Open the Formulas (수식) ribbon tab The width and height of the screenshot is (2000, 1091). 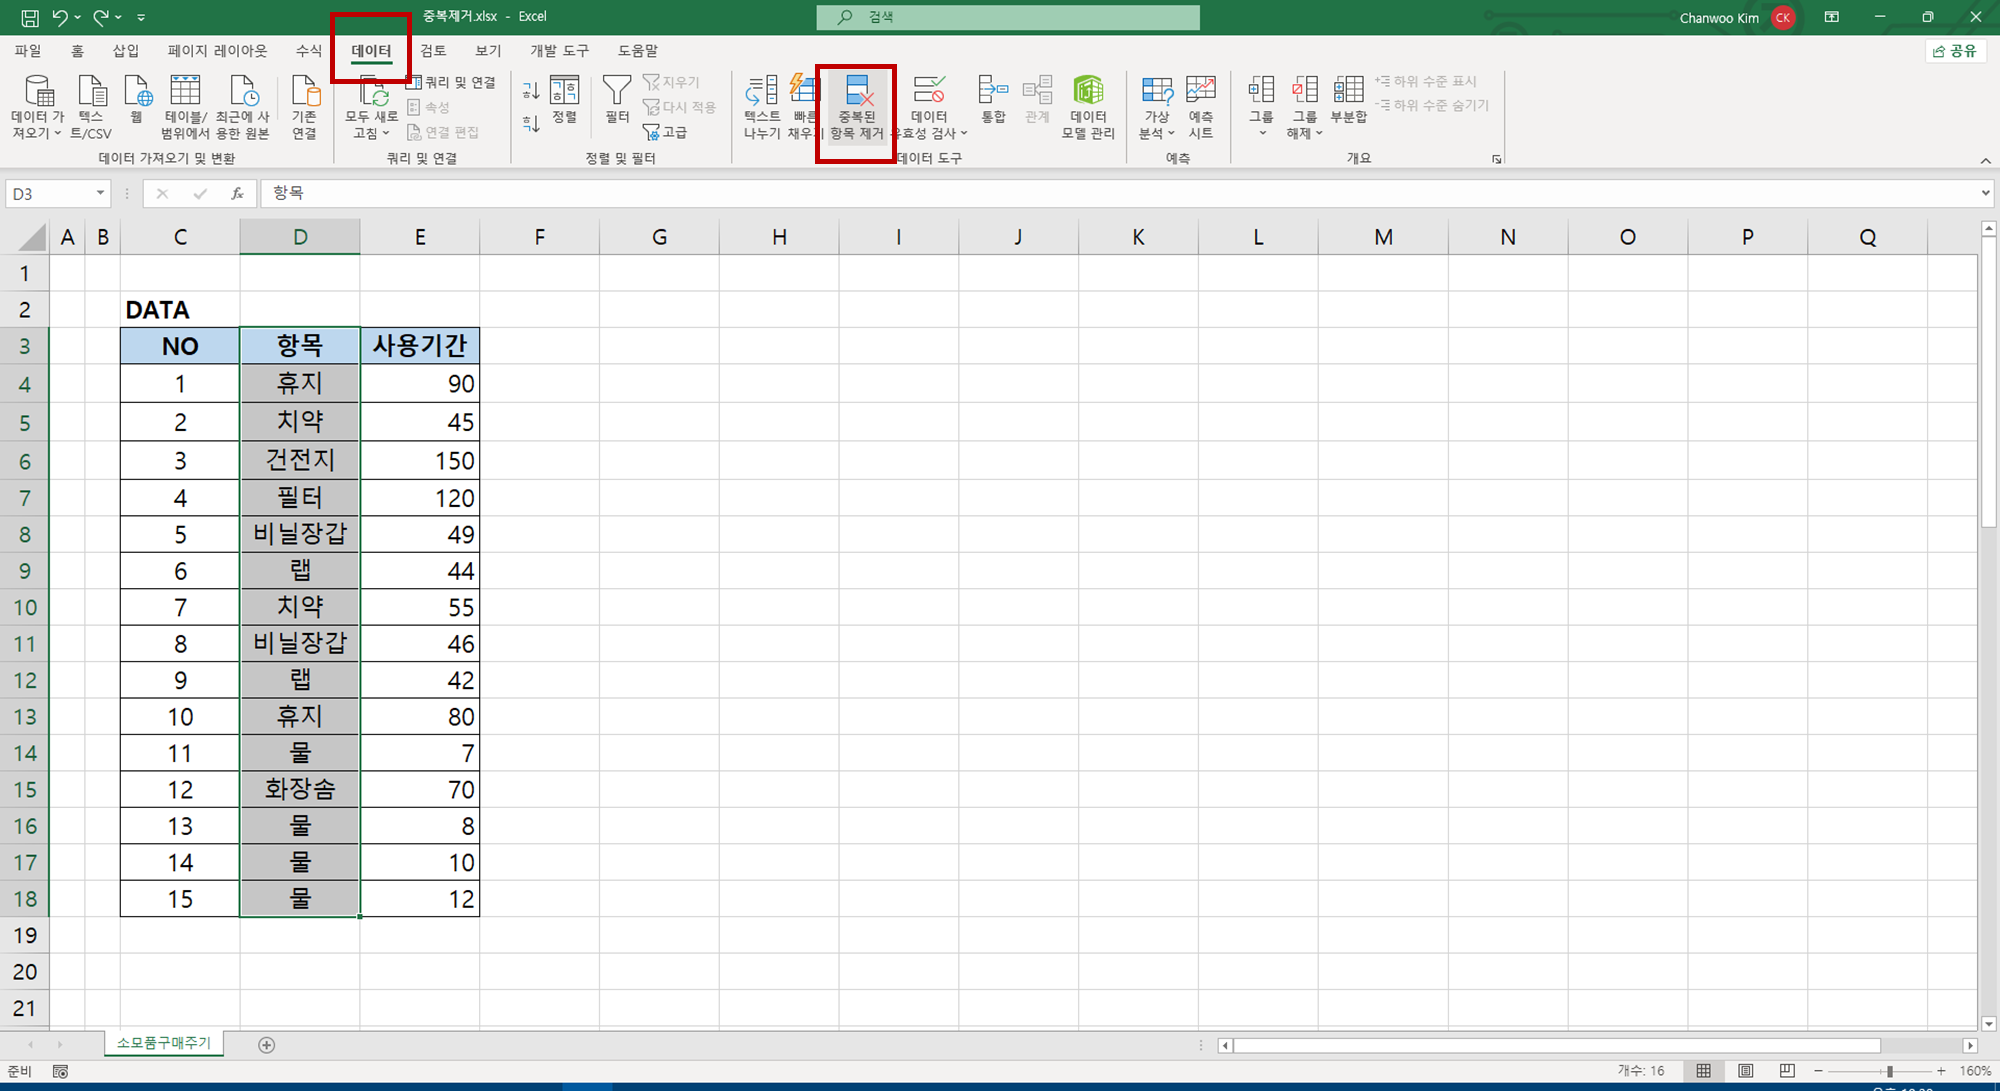point(309,51)
